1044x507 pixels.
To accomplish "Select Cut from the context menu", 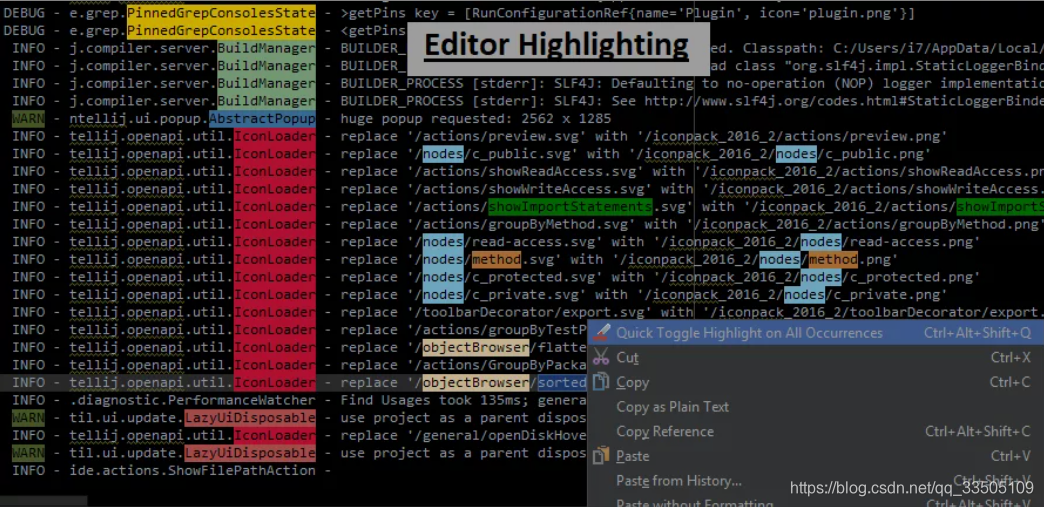I will pos(816,357).
